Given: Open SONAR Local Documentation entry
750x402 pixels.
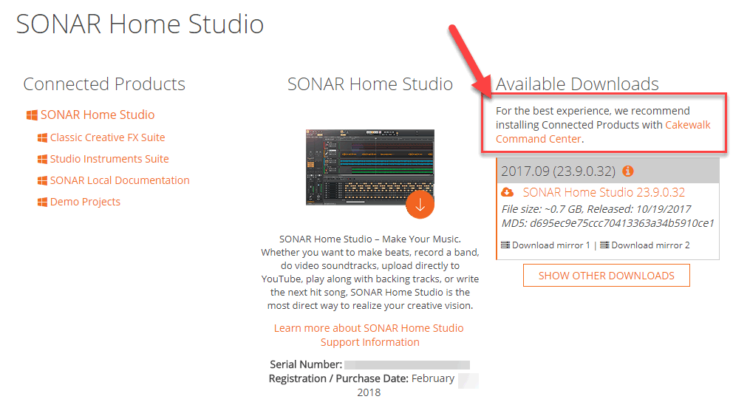Looking at the screenshot, I should point(119,181).
